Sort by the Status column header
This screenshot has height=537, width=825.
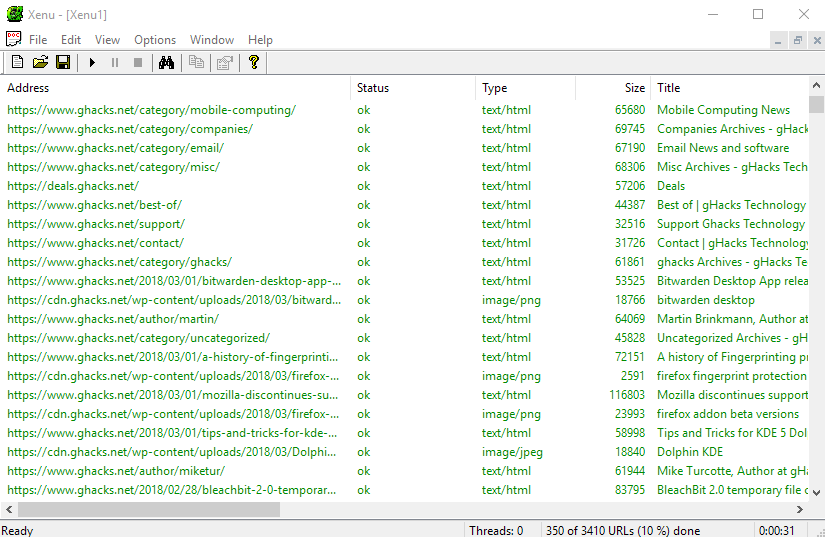pyautogui.click(x=413, y=88)
